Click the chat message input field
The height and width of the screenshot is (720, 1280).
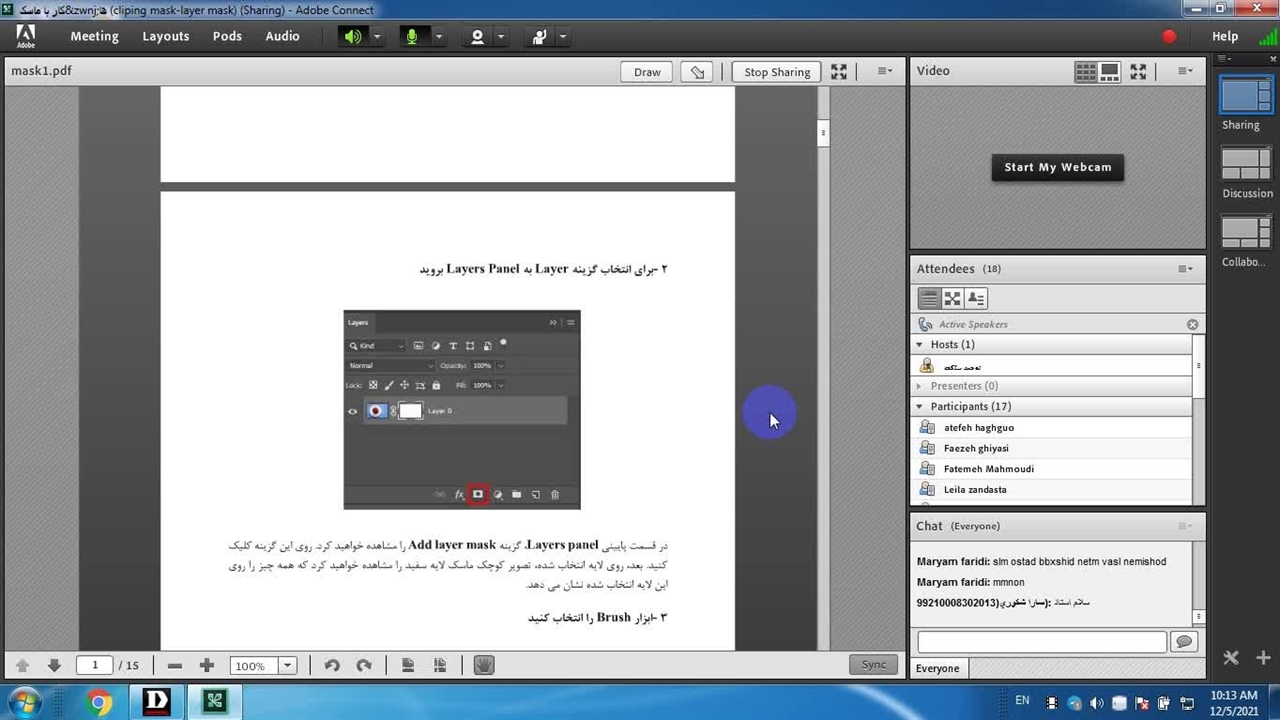point(1041,641)
